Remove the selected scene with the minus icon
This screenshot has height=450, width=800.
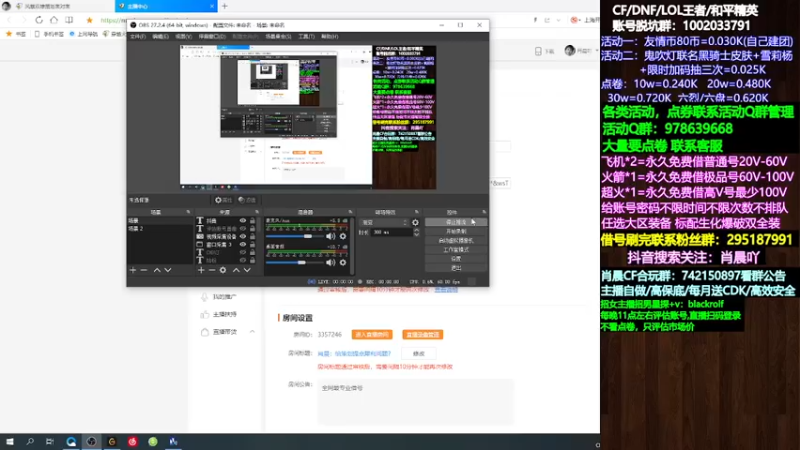[x=144, y=270]
